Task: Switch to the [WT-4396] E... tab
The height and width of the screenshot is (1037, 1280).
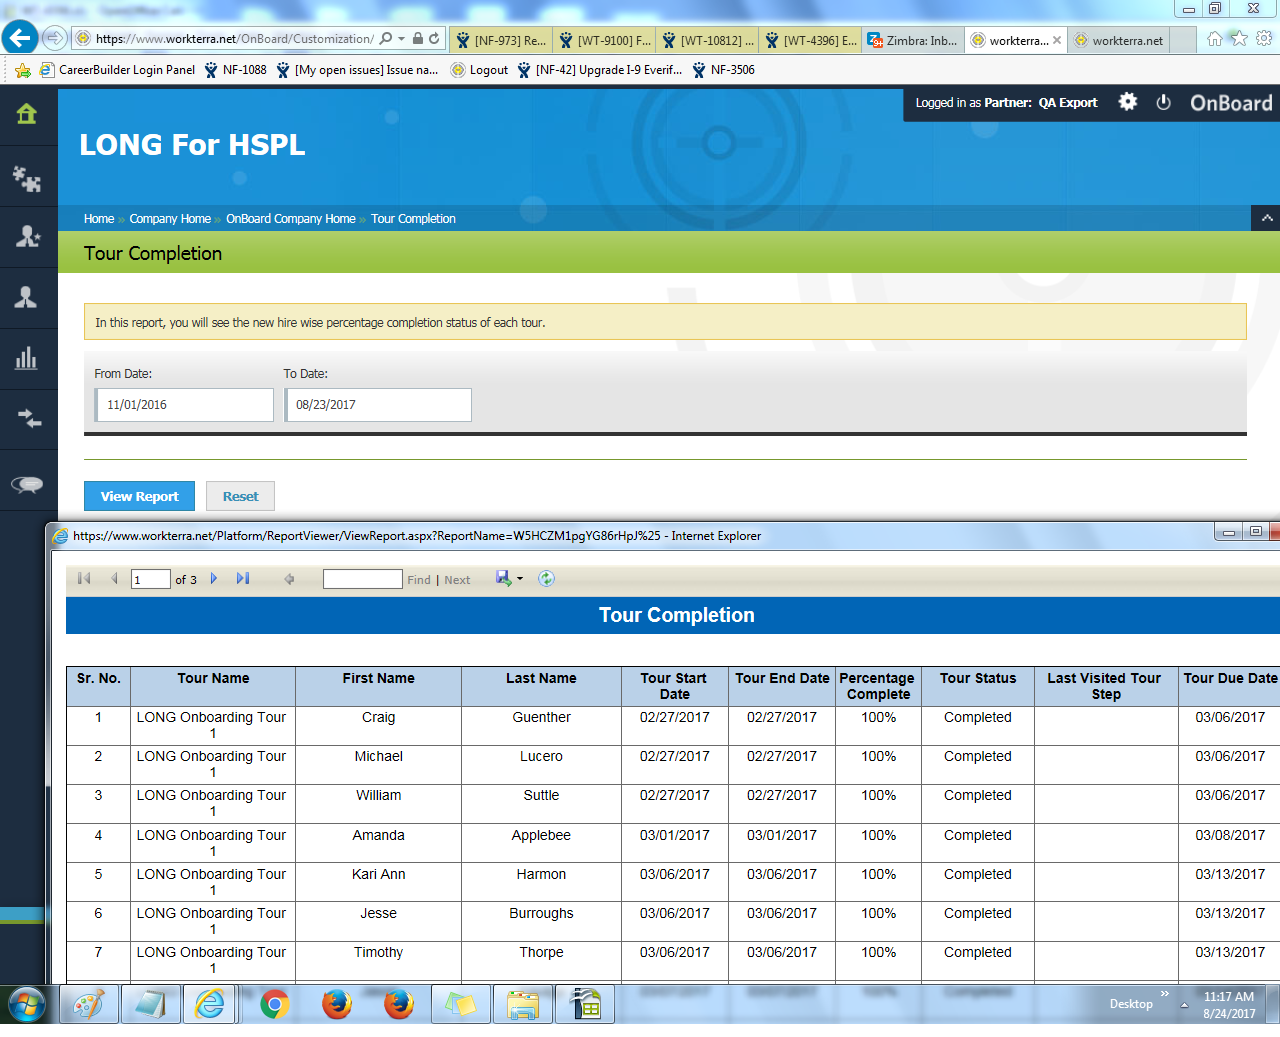Action: pyautogui.click(x=810, y=40)
